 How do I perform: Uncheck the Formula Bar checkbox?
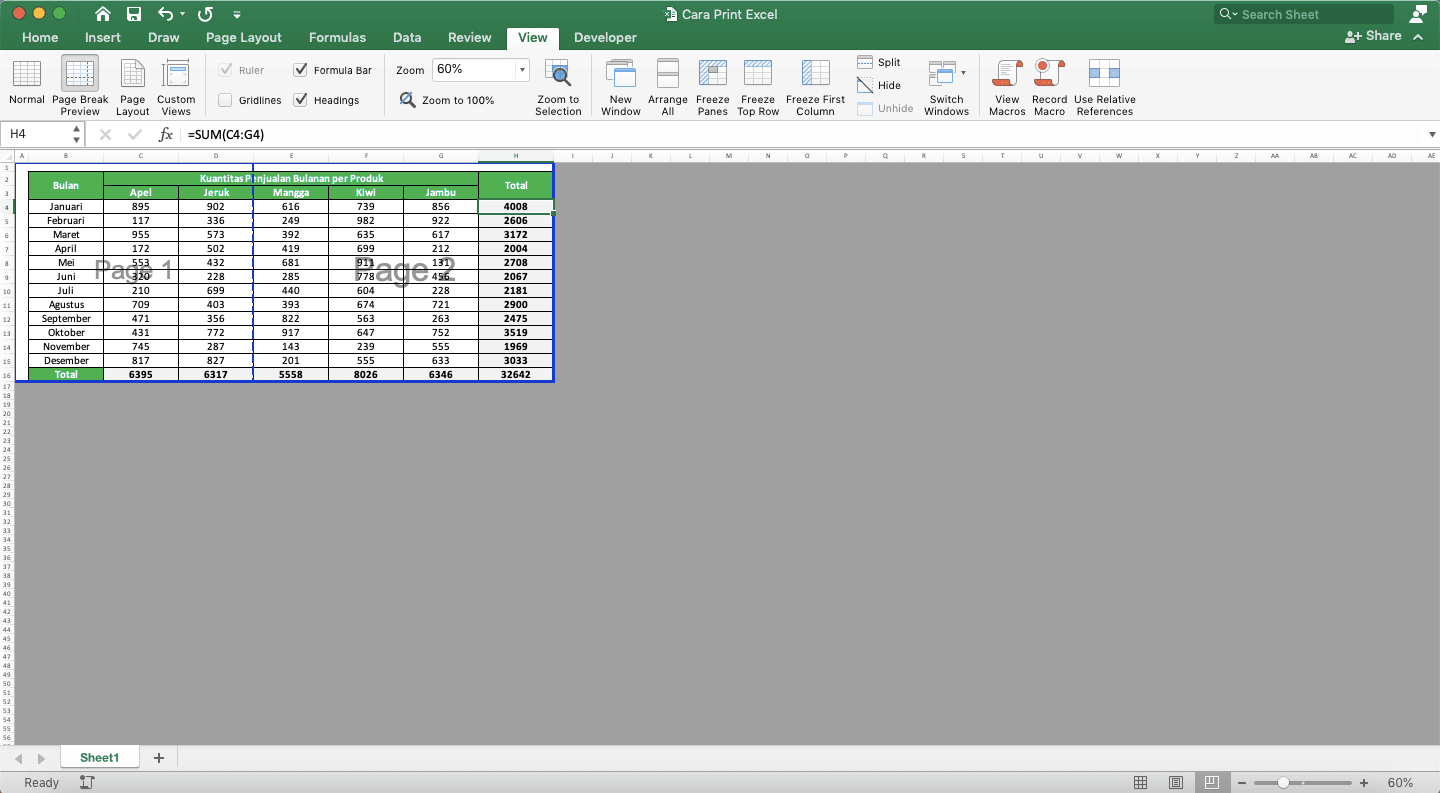300,70
